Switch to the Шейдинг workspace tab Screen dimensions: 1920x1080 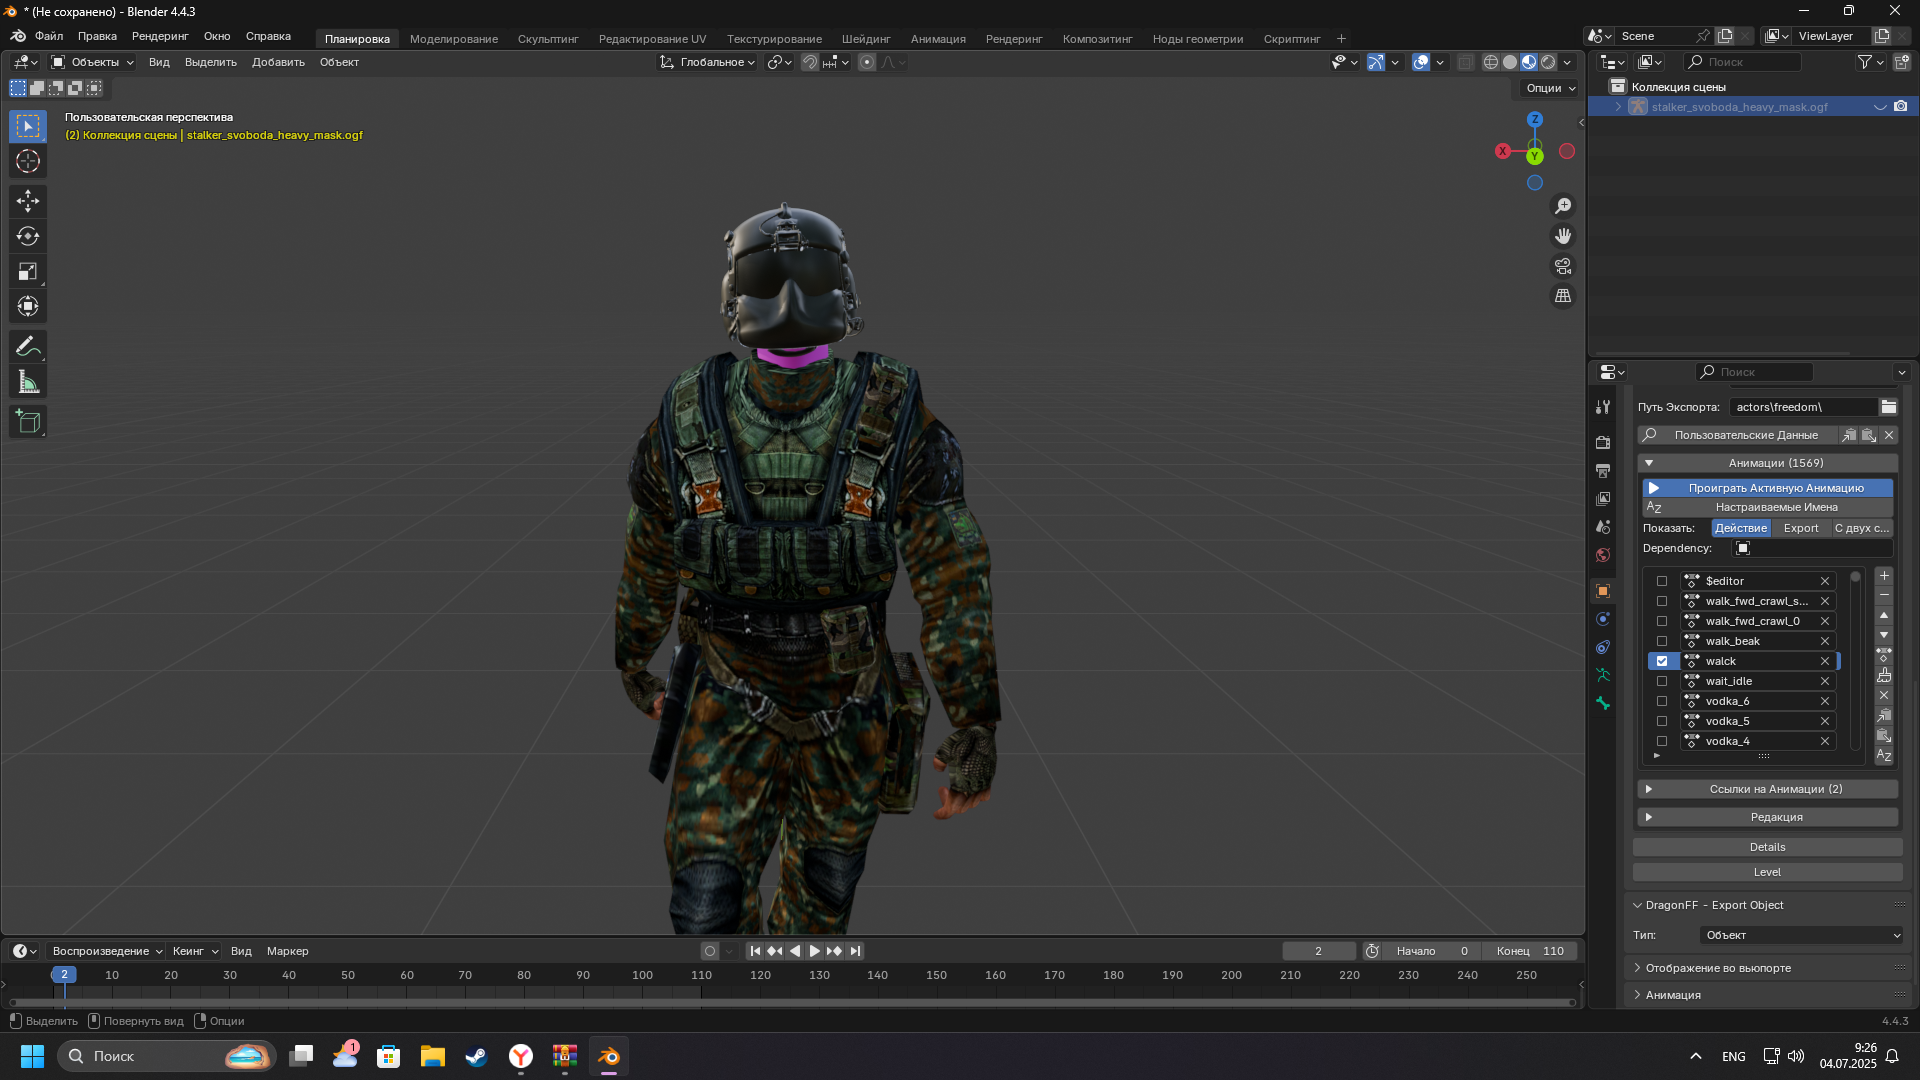coord(866,39)
